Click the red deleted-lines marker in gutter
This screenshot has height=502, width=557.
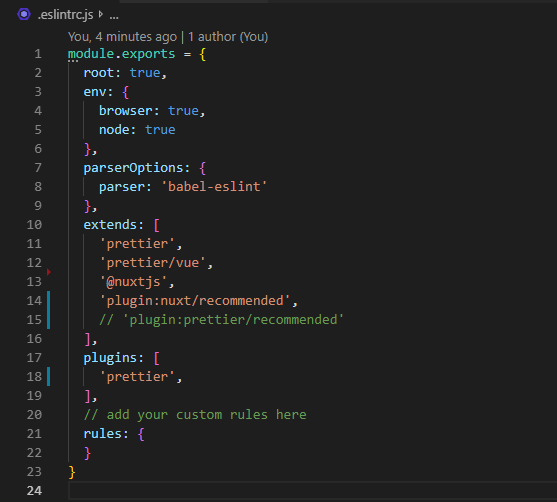click(49, 272)
